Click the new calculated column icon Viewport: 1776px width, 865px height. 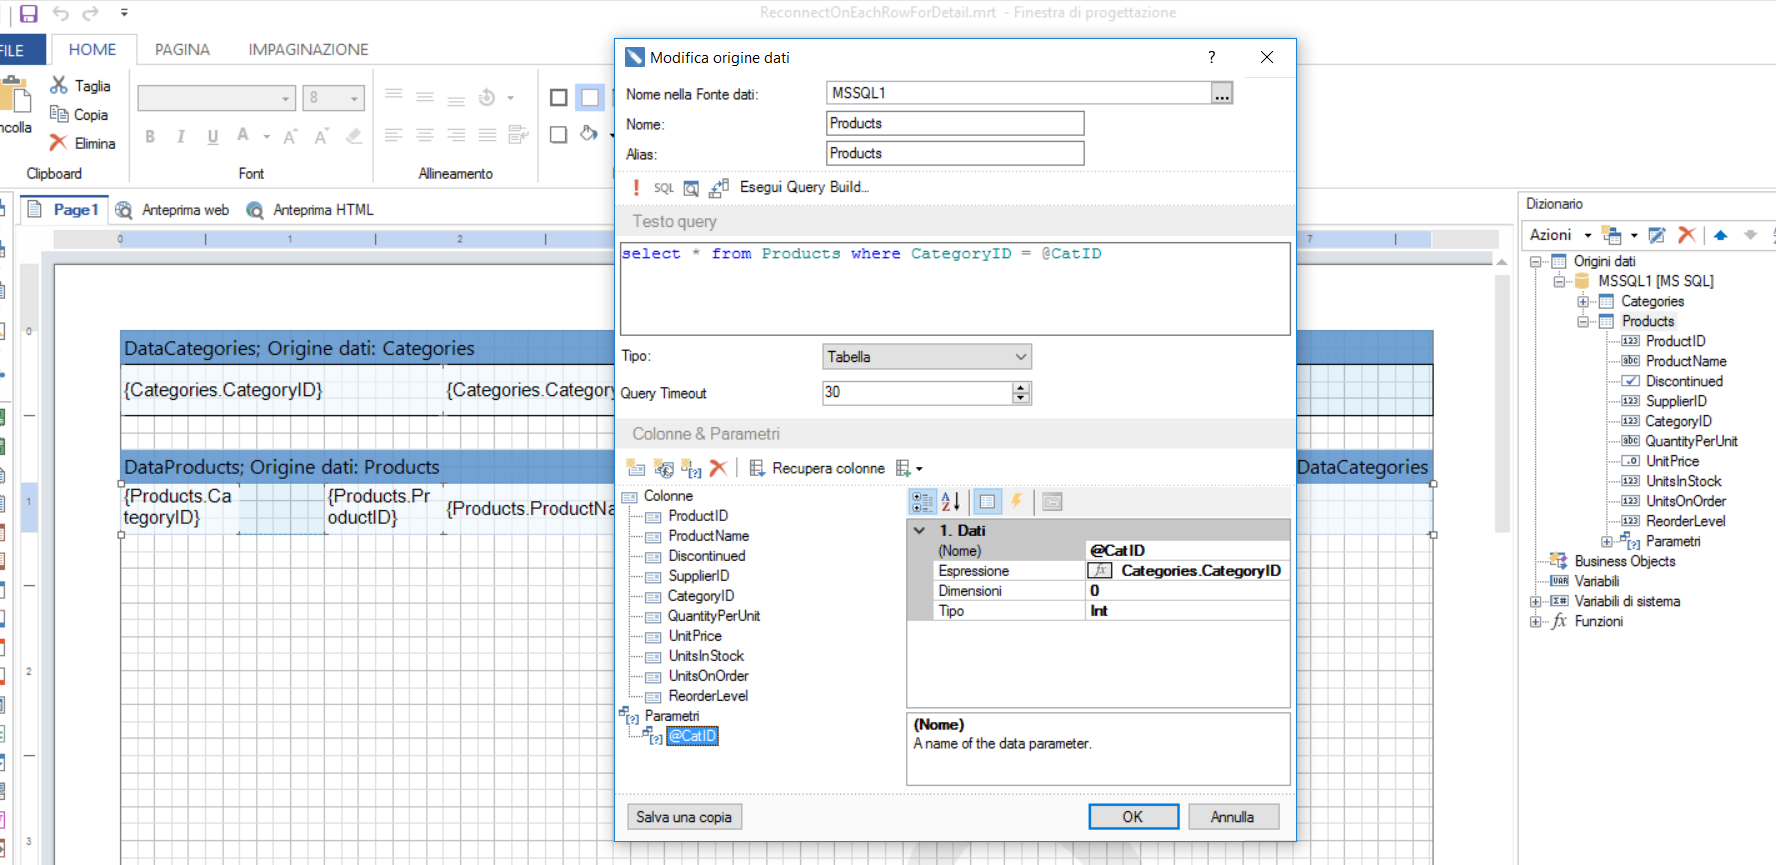(663, 468)
